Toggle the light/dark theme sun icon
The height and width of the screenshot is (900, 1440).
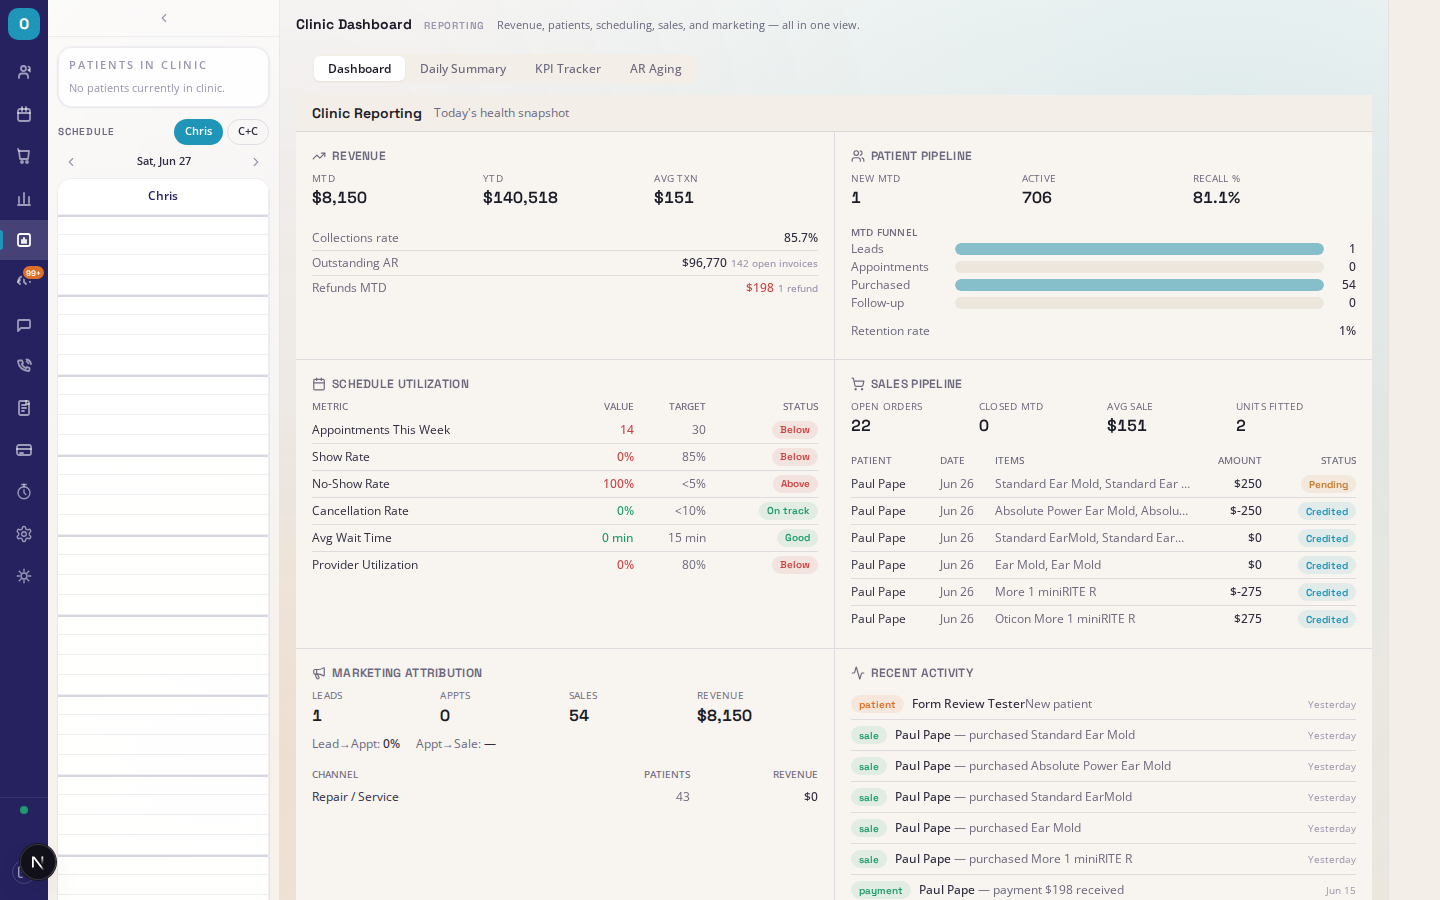(x=24, y=576)
